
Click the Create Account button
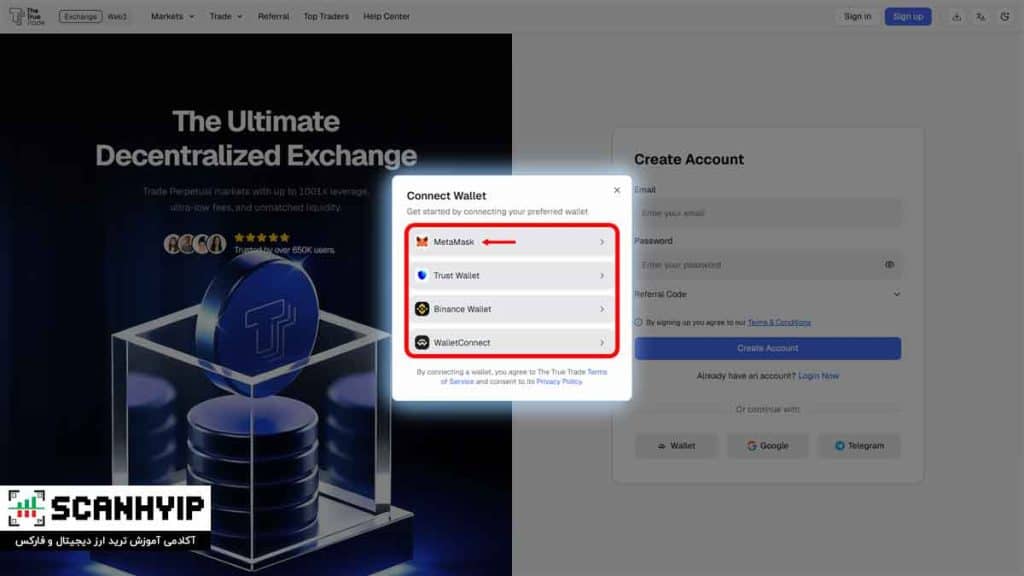point(767,348)
